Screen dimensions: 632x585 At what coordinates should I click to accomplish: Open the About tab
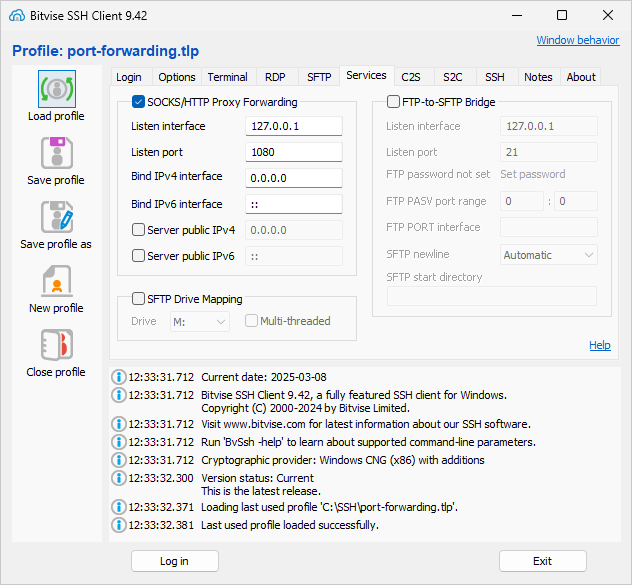pos(581,77)
